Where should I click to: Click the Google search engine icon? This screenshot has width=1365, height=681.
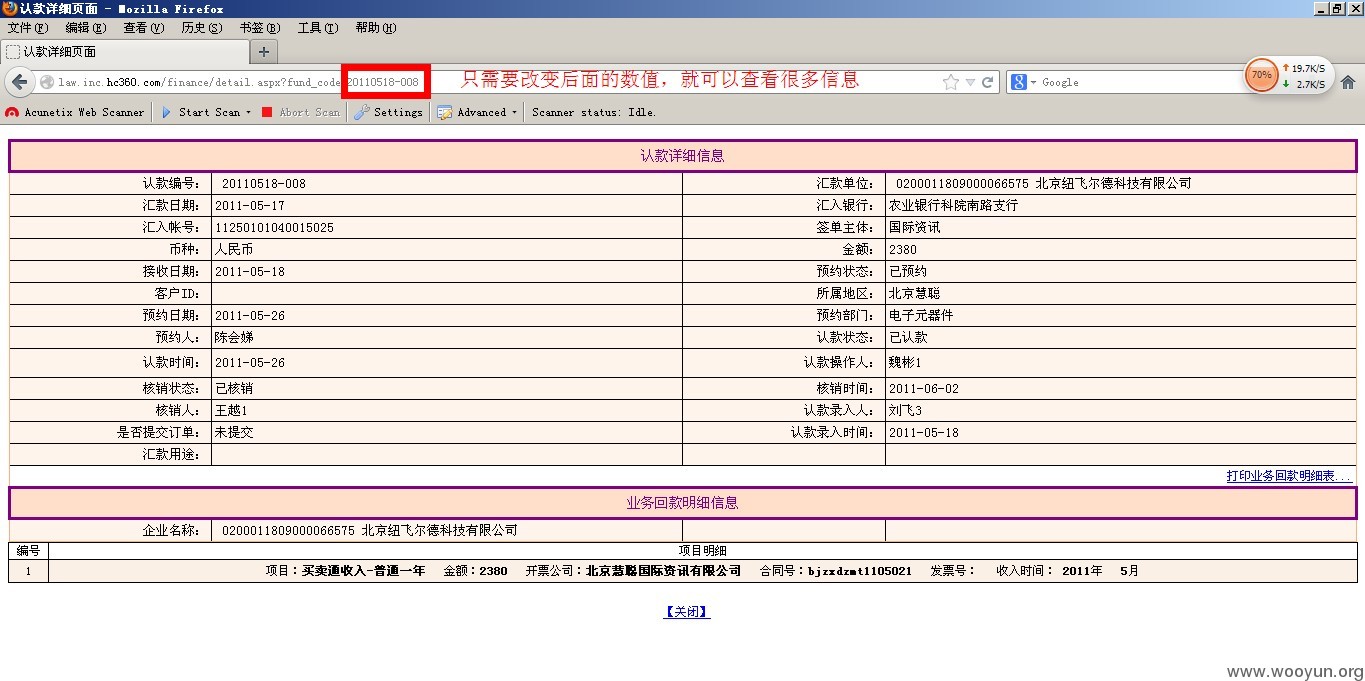[x=1018, y=82]
